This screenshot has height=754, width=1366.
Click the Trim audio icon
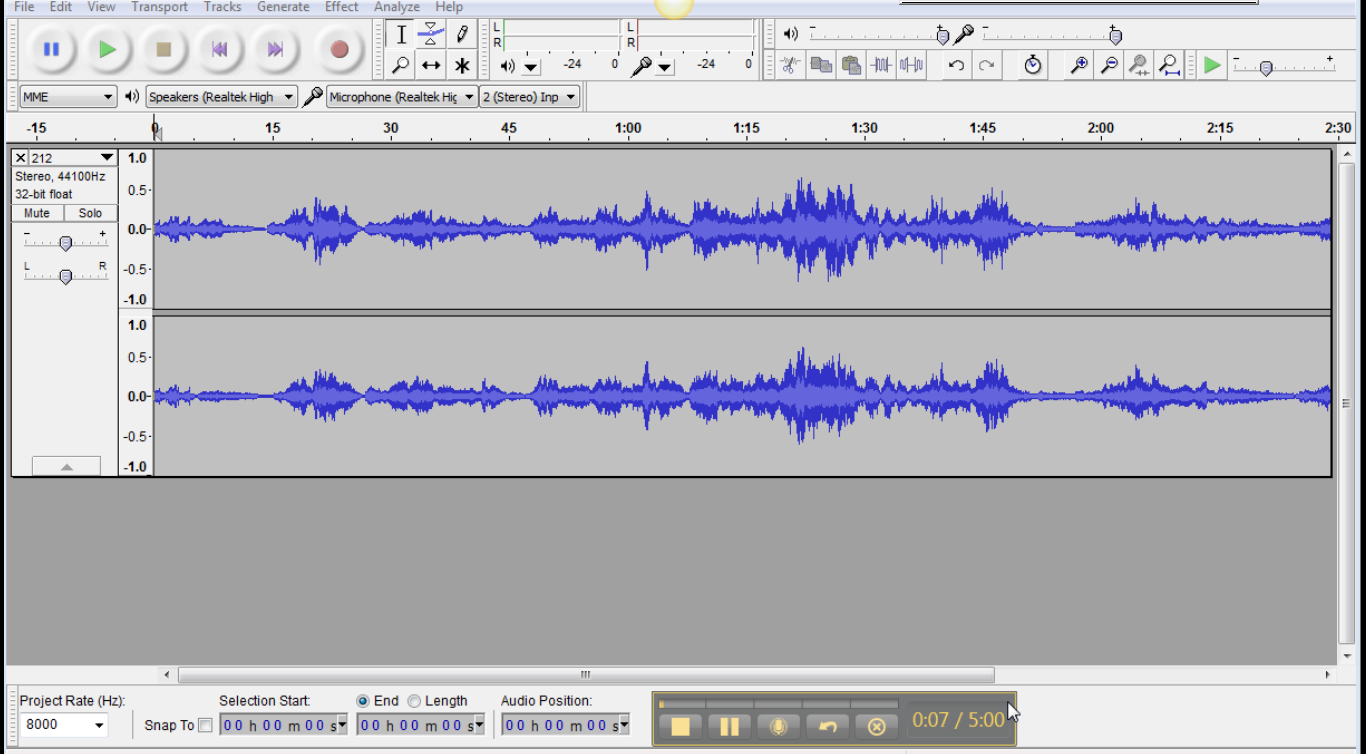click(x=881, y=65)
